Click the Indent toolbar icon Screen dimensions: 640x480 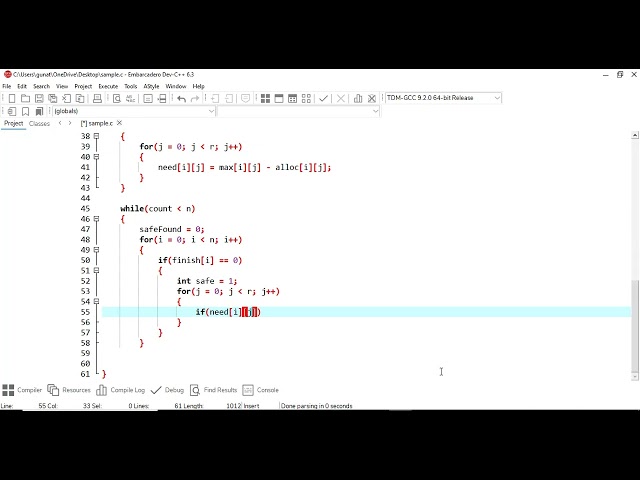(215, 98)
